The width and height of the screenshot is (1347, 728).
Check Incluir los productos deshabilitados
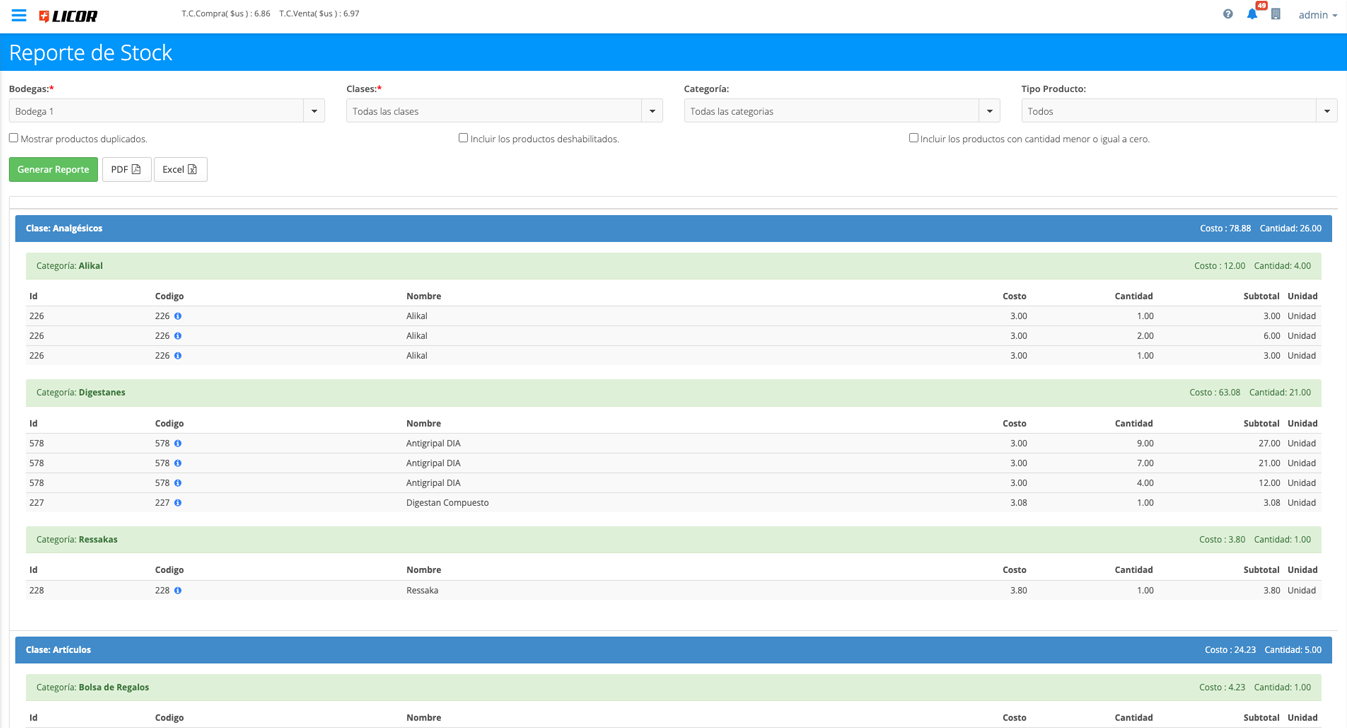click(x=463, y=138)
